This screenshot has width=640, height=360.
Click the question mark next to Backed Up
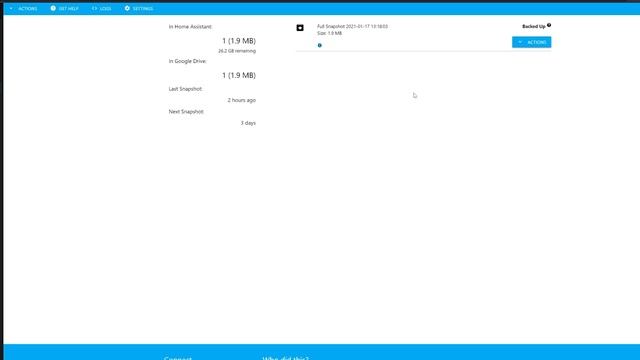(x=549, y=25)
